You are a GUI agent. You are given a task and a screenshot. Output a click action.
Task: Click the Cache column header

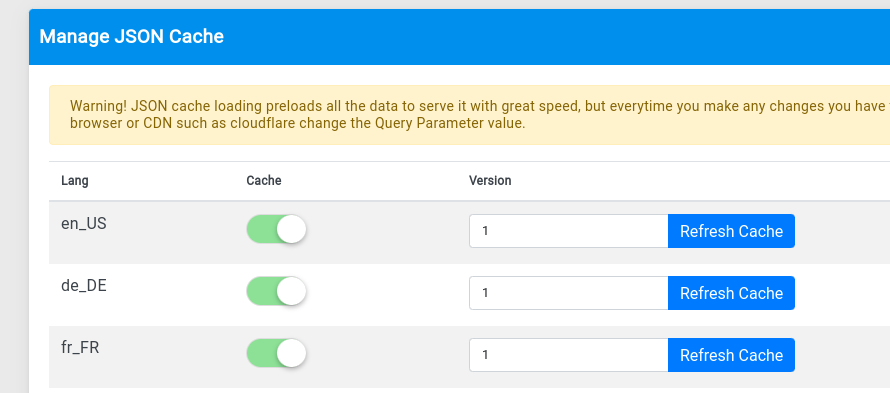pos(264,181)
